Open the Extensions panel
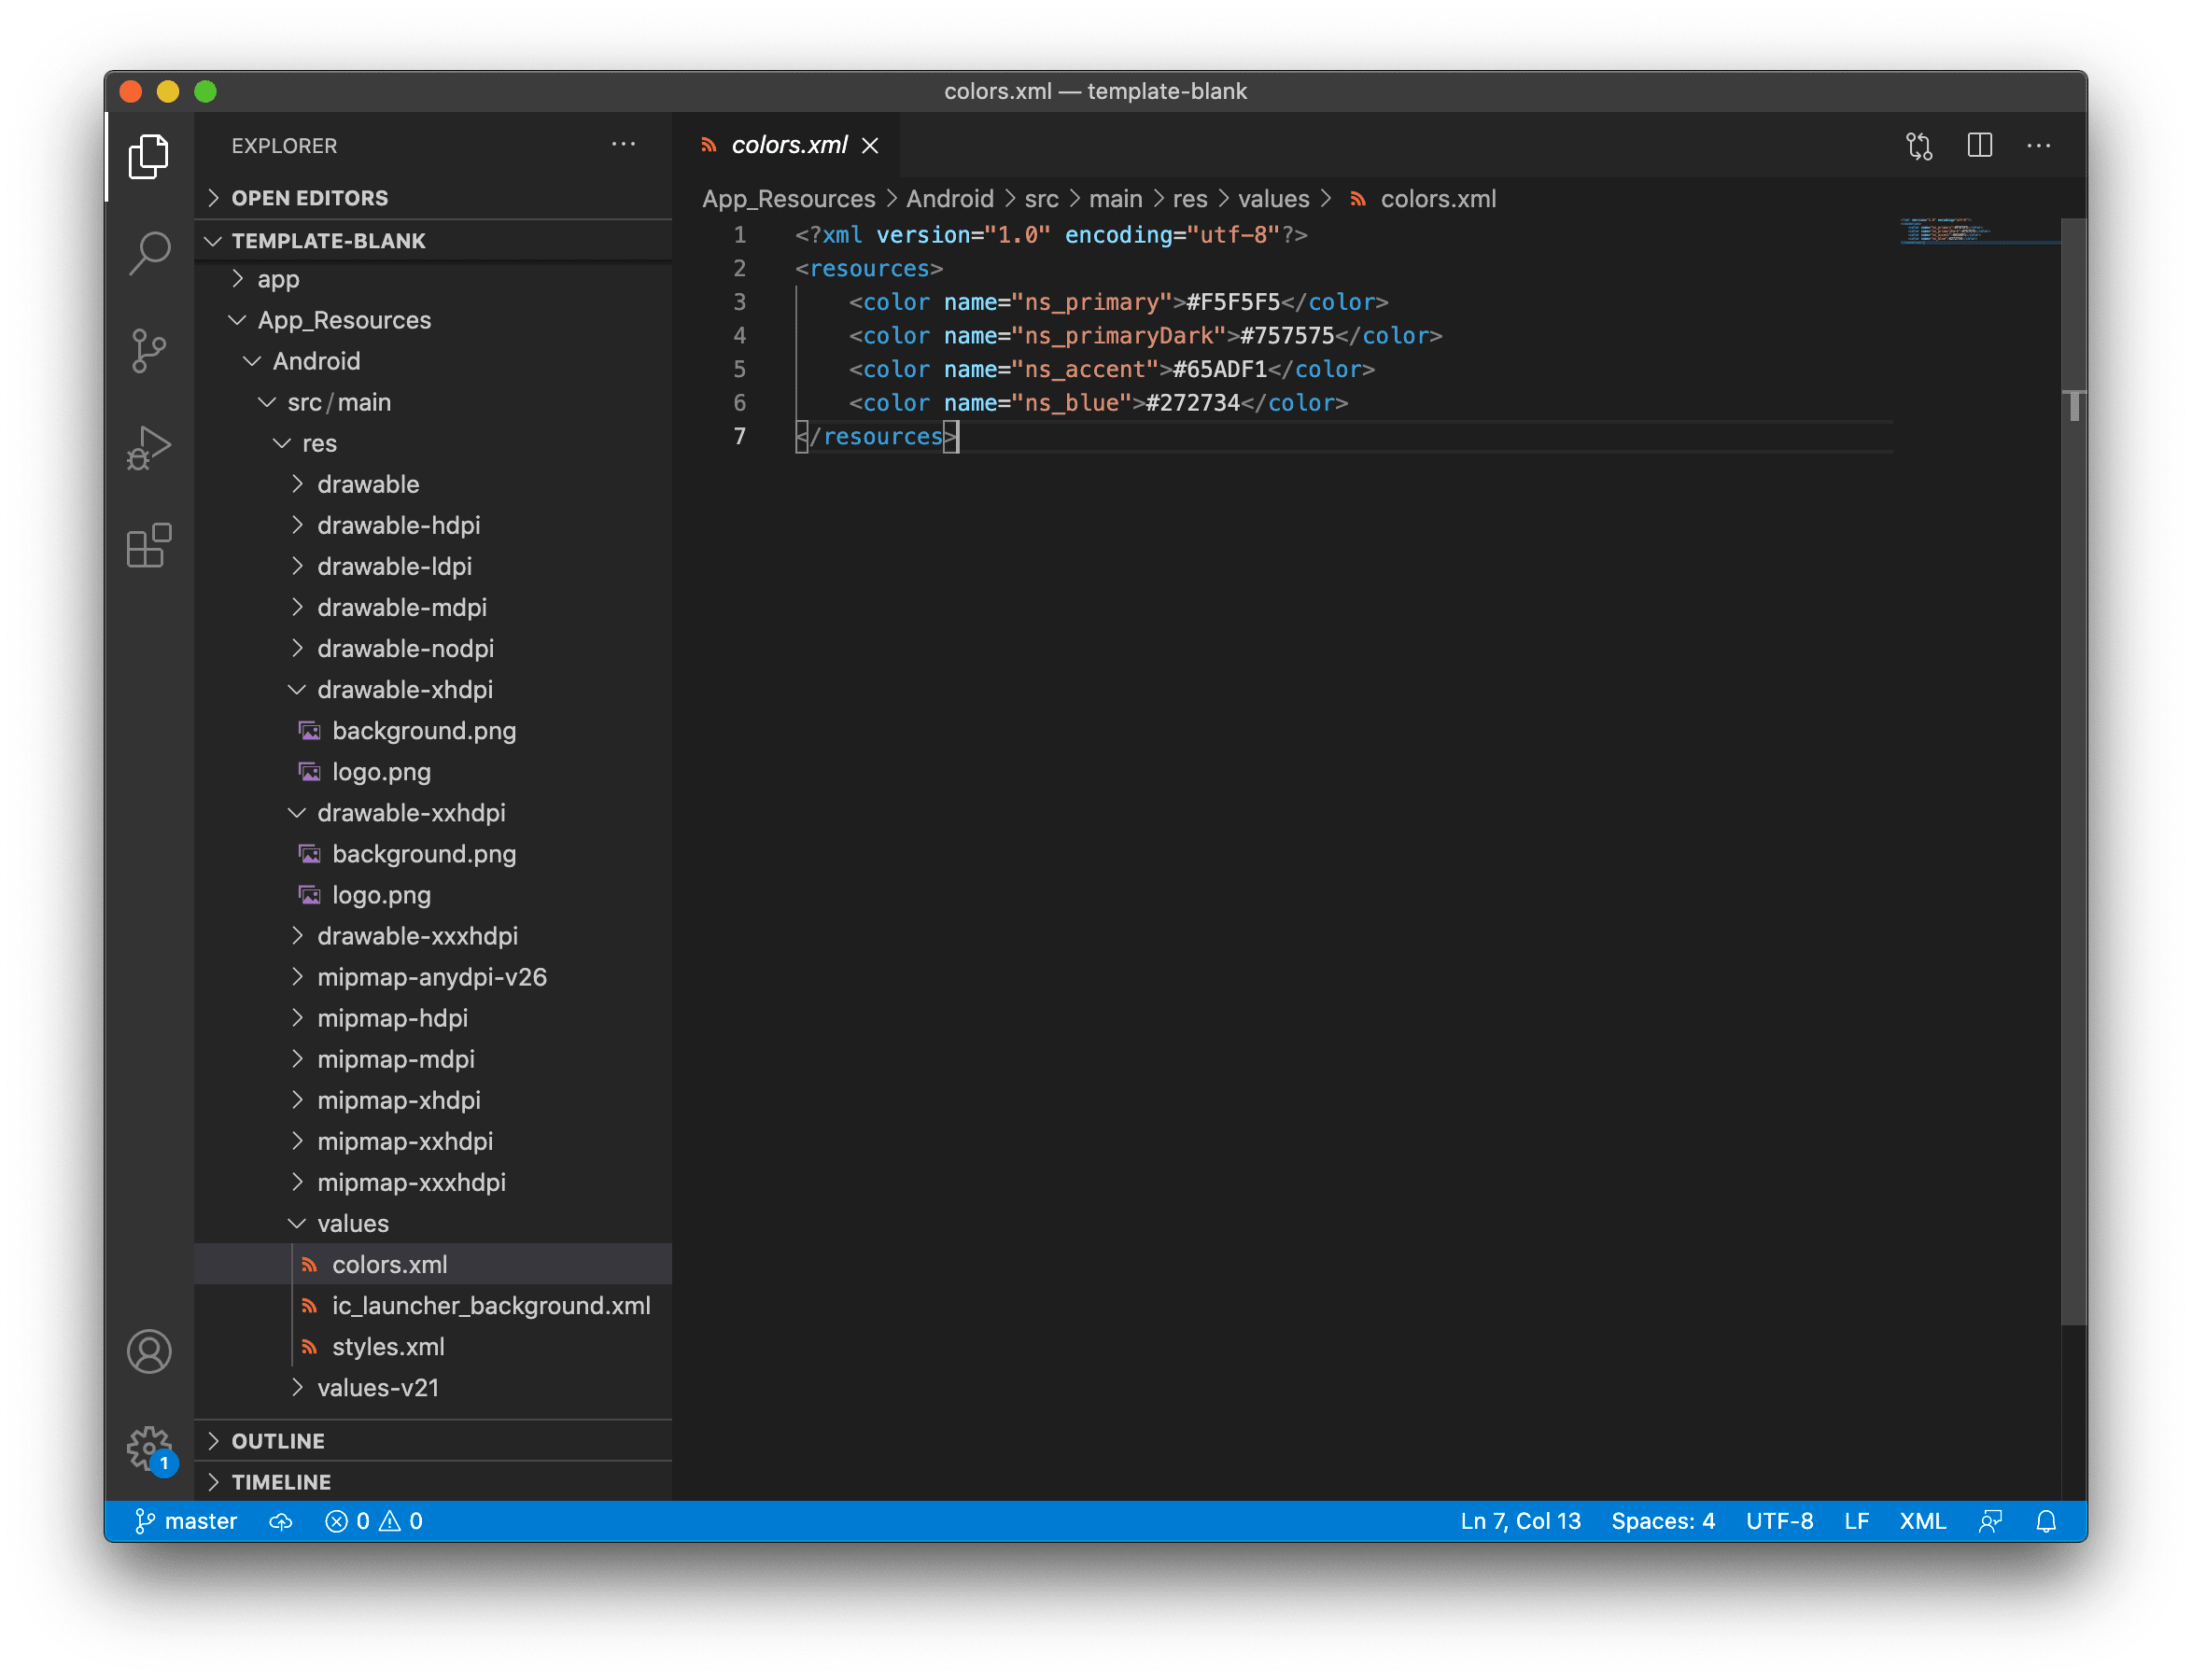Viewport: 2192px width, 1680px height. (149, 545)
